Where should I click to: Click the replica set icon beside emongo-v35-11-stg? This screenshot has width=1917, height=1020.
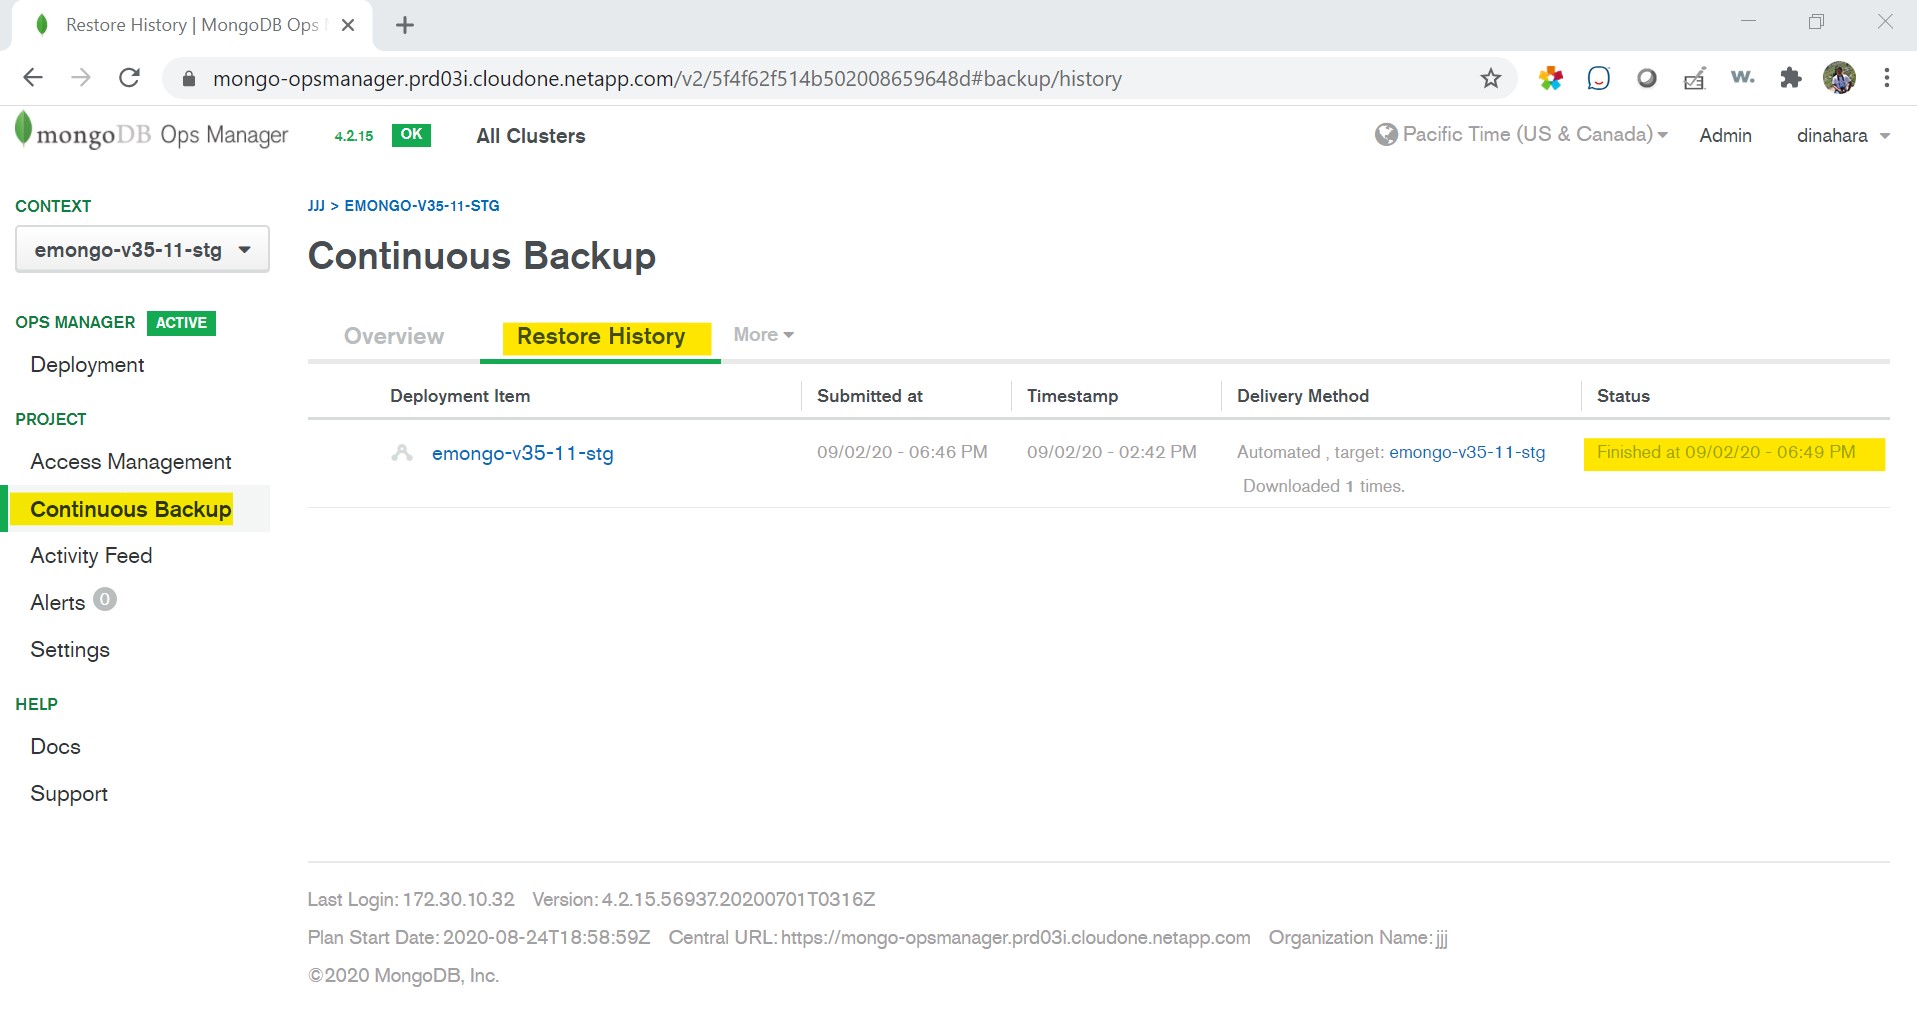tap(402, 453)
